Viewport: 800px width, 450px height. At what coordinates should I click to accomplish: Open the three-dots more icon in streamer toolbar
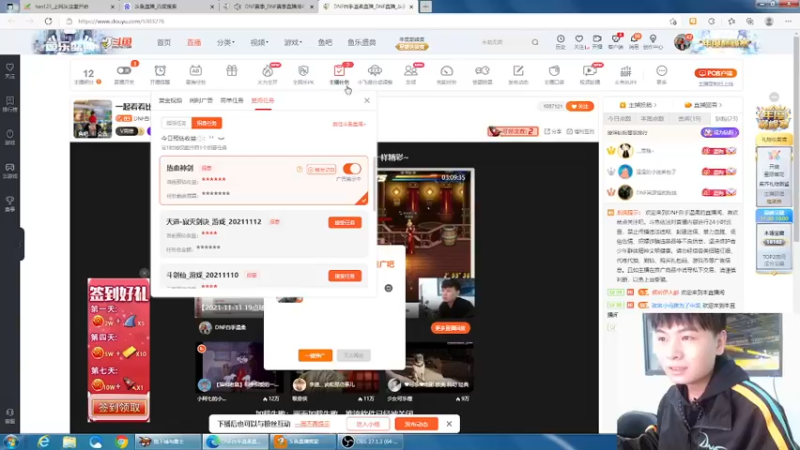pyautogui.click(x=662, y=70)
